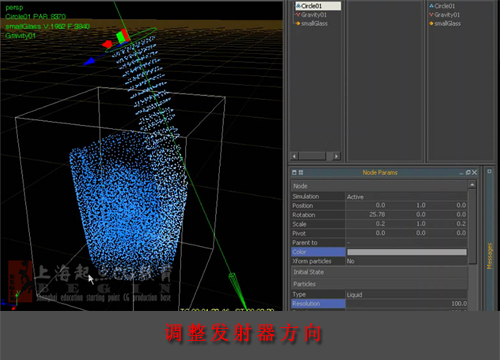Screen dimensions: 500x360
Task: Undock the Node Params panel
Action: tap(468, 172)
